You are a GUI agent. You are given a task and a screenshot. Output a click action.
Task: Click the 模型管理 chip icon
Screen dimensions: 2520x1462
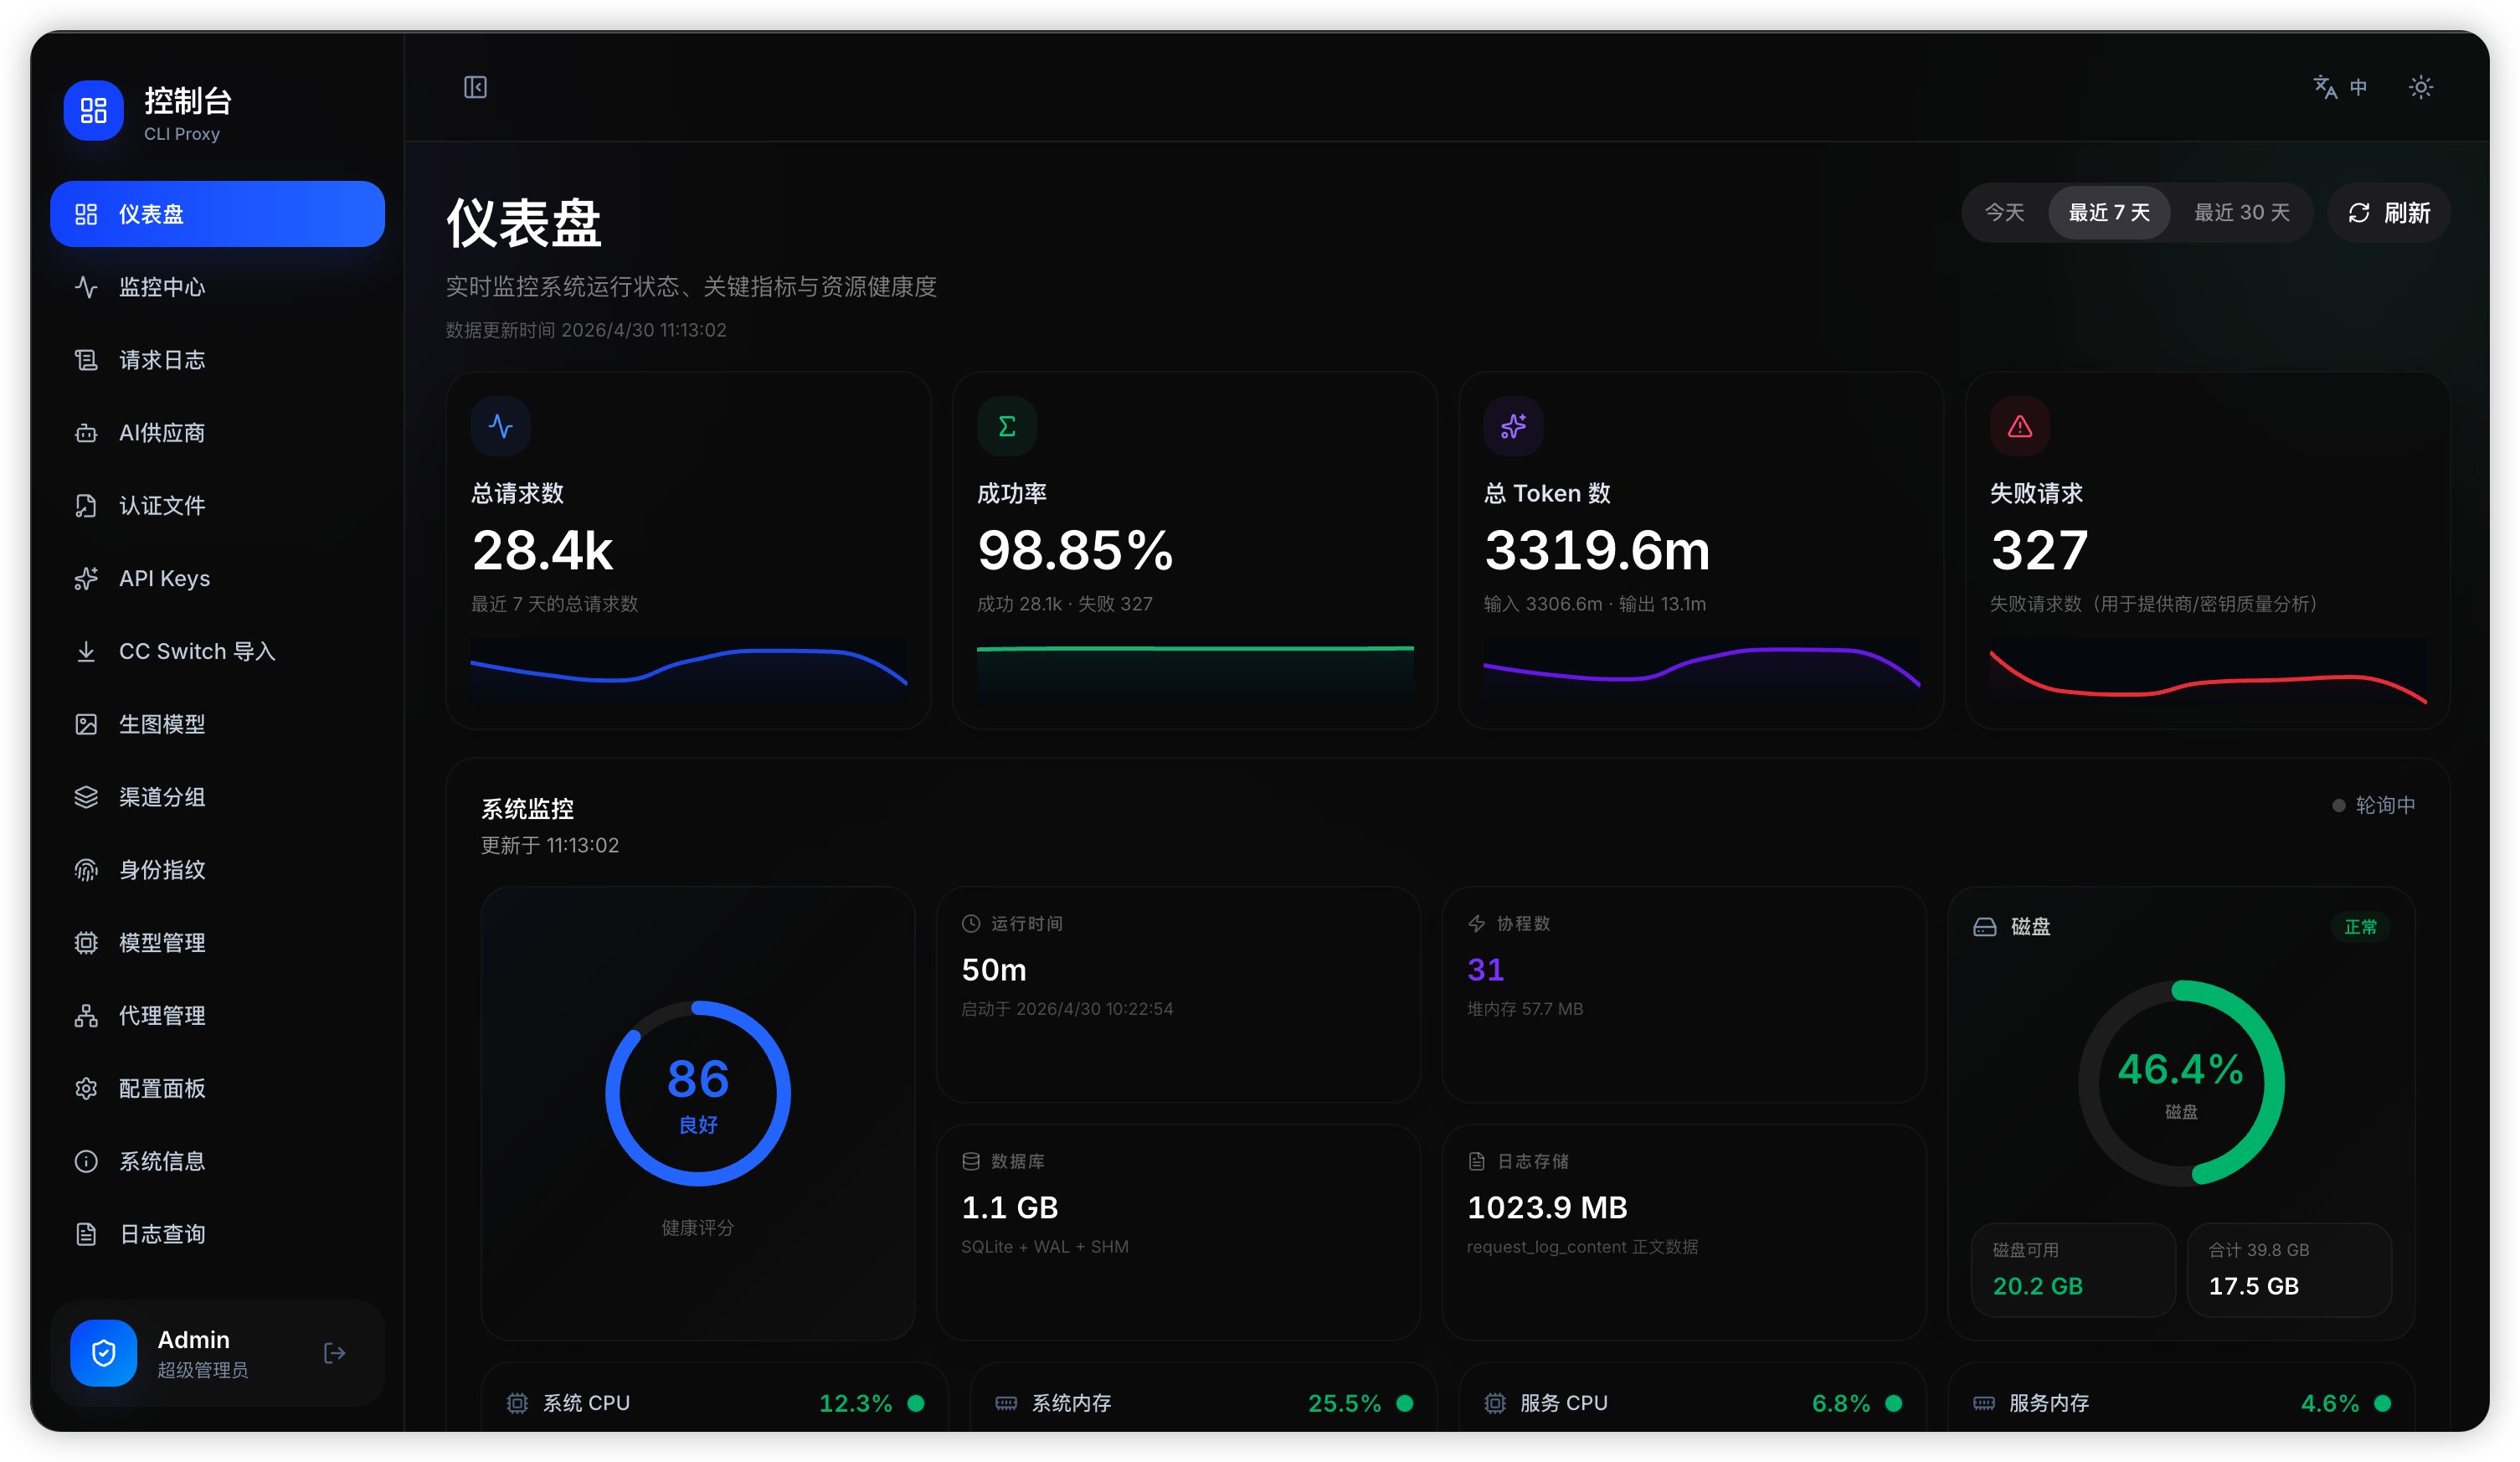pos(86,943)
